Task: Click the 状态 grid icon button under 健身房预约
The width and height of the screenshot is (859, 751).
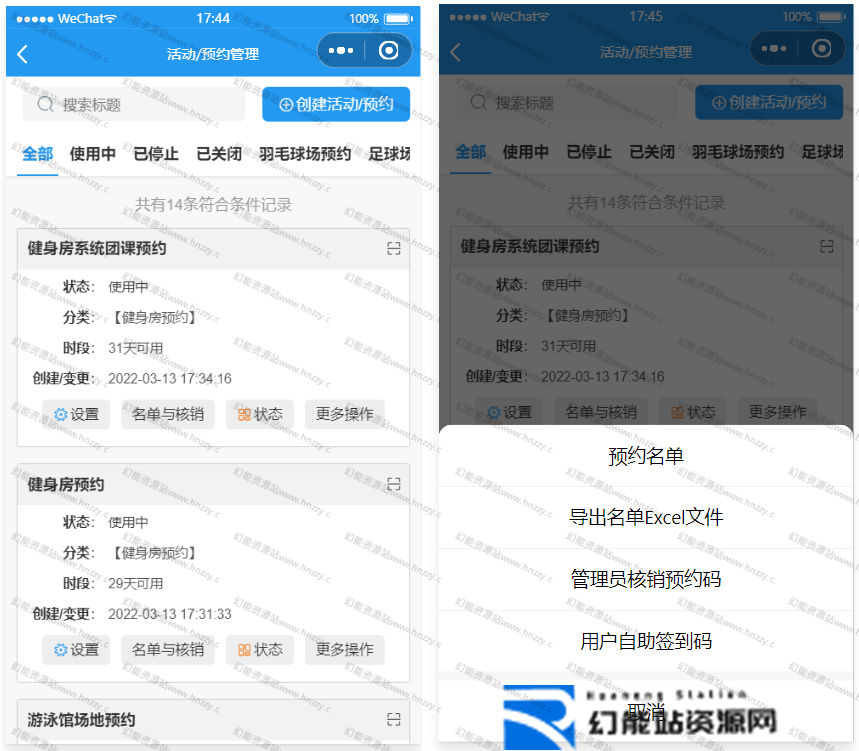Action: pos(259,650)
